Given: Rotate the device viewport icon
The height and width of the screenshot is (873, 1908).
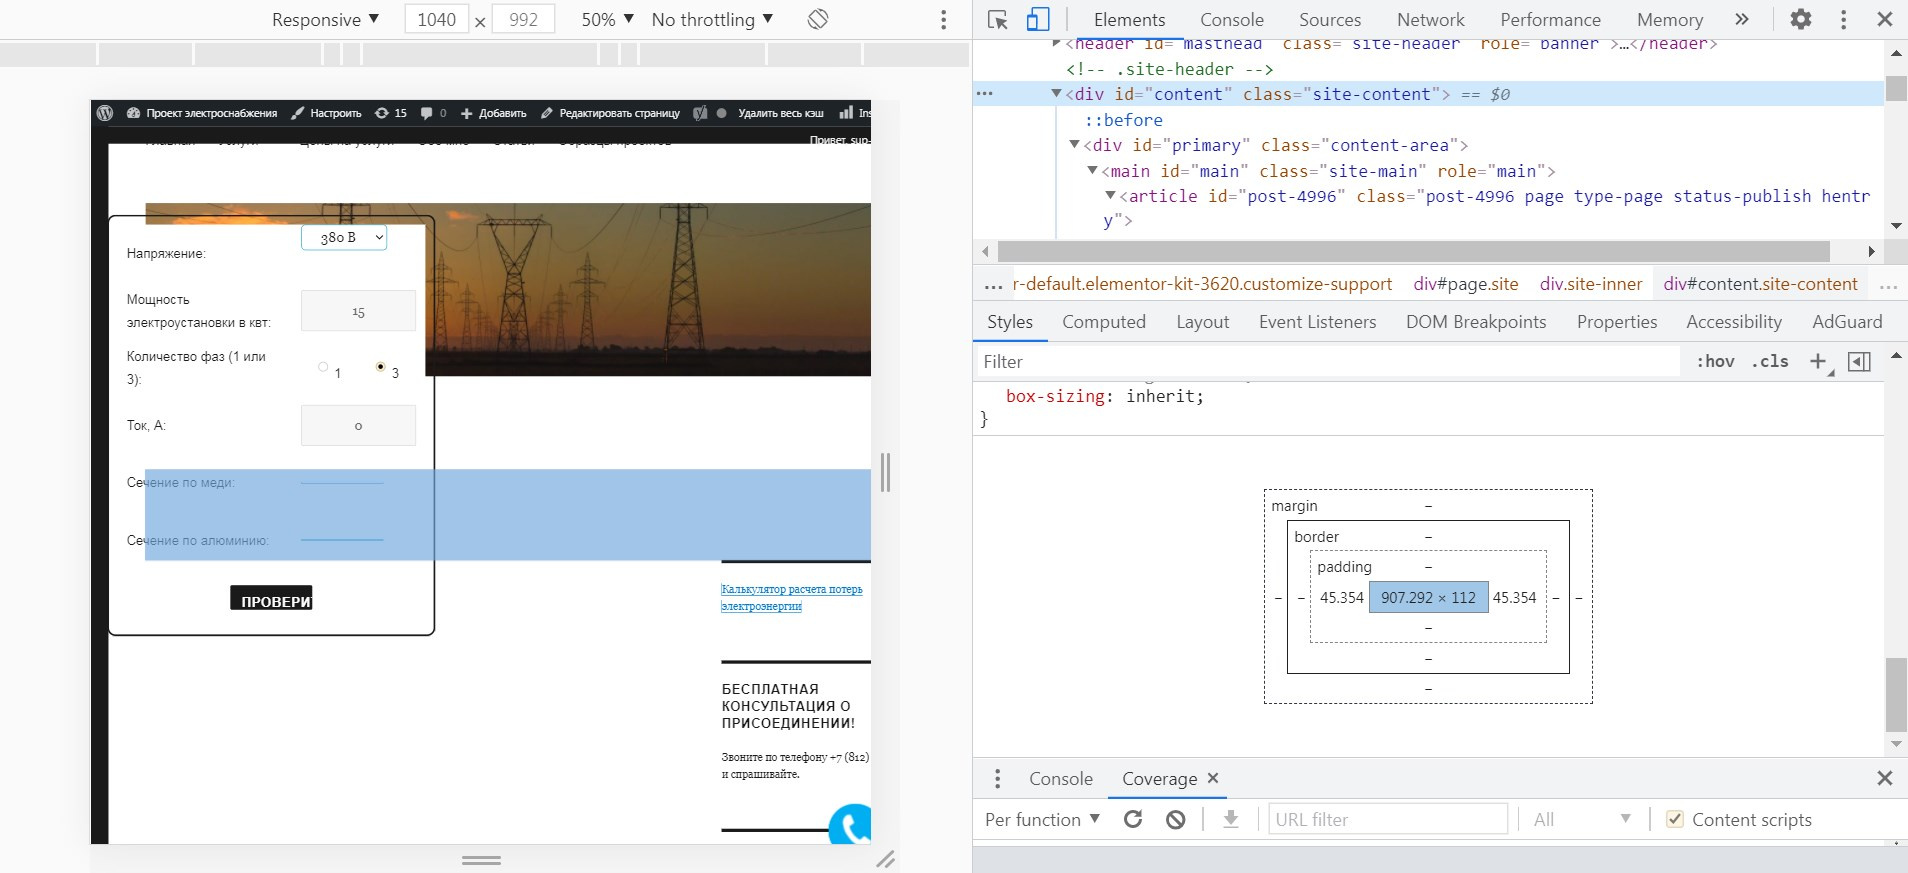Looking at the screenshot, I should coord(818,19).
